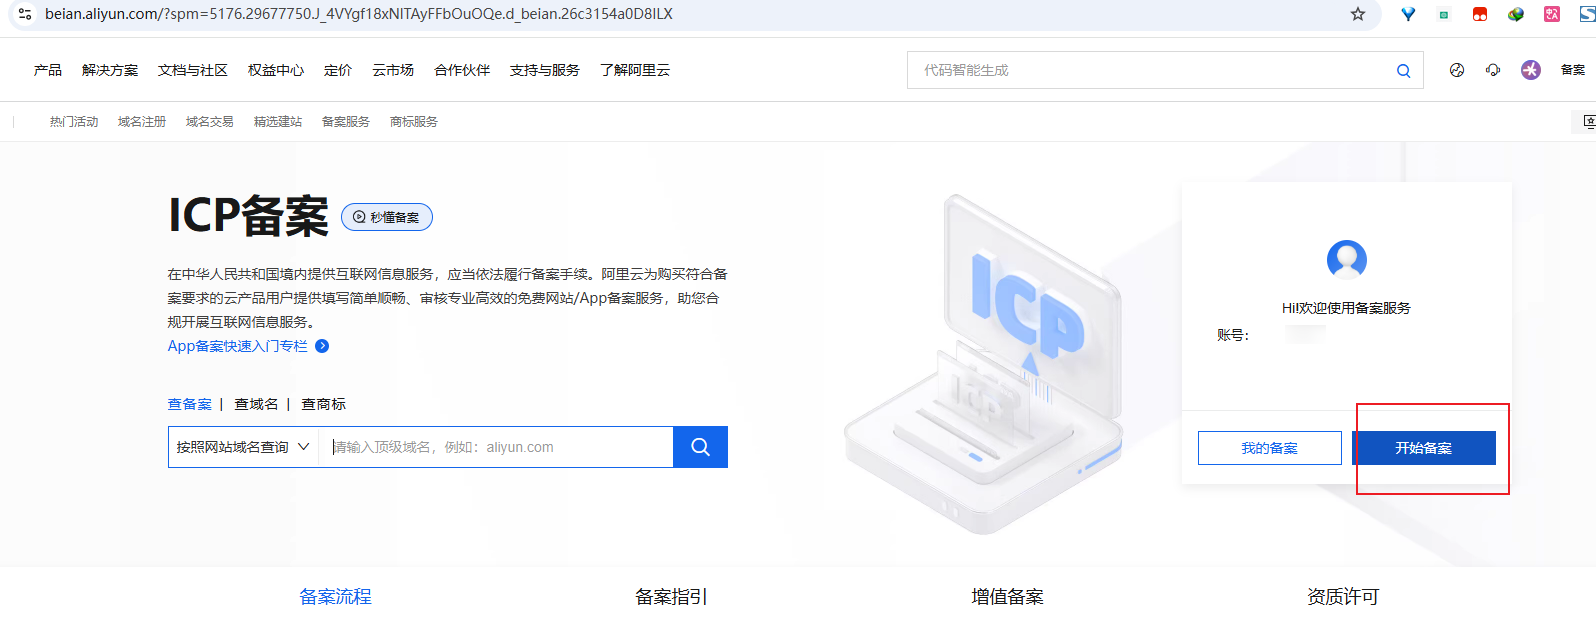
Task: Open the download manager globe extension
Action: point(1516,14)
